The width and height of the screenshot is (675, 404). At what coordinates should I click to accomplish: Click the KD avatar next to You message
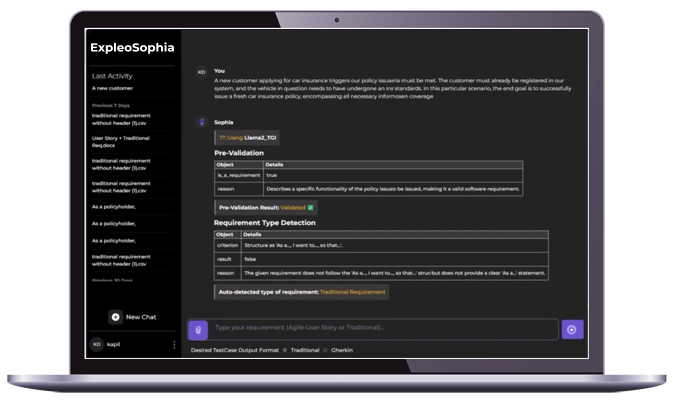coord(201,72)
